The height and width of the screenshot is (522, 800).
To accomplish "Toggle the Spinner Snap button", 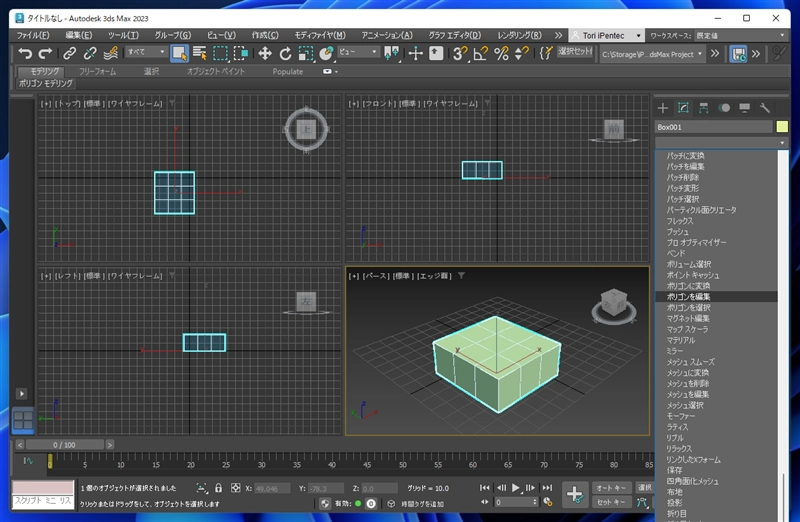I will click(521, 53).
